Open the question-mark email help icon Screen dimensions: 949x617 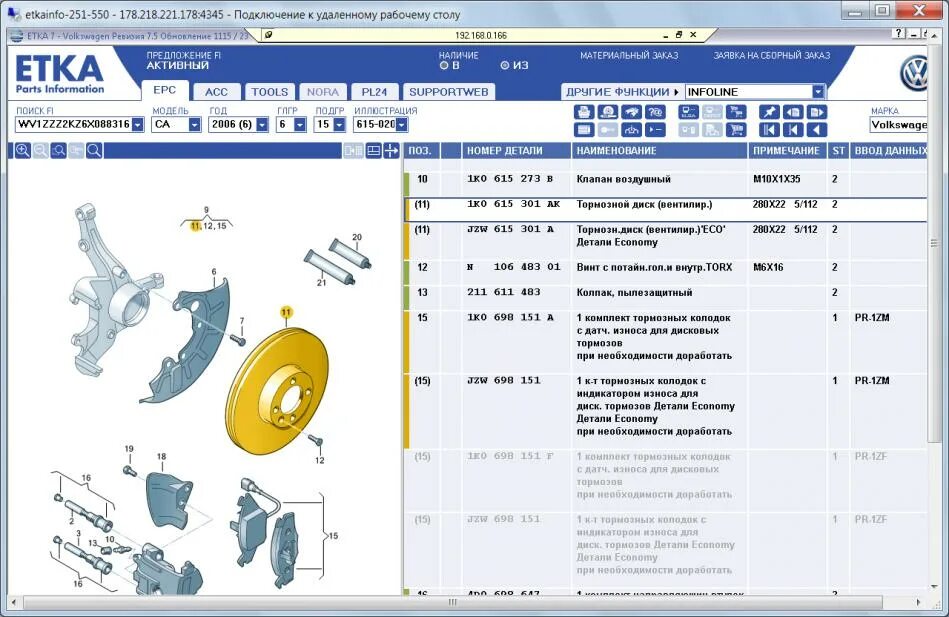[x=655, y=112]
